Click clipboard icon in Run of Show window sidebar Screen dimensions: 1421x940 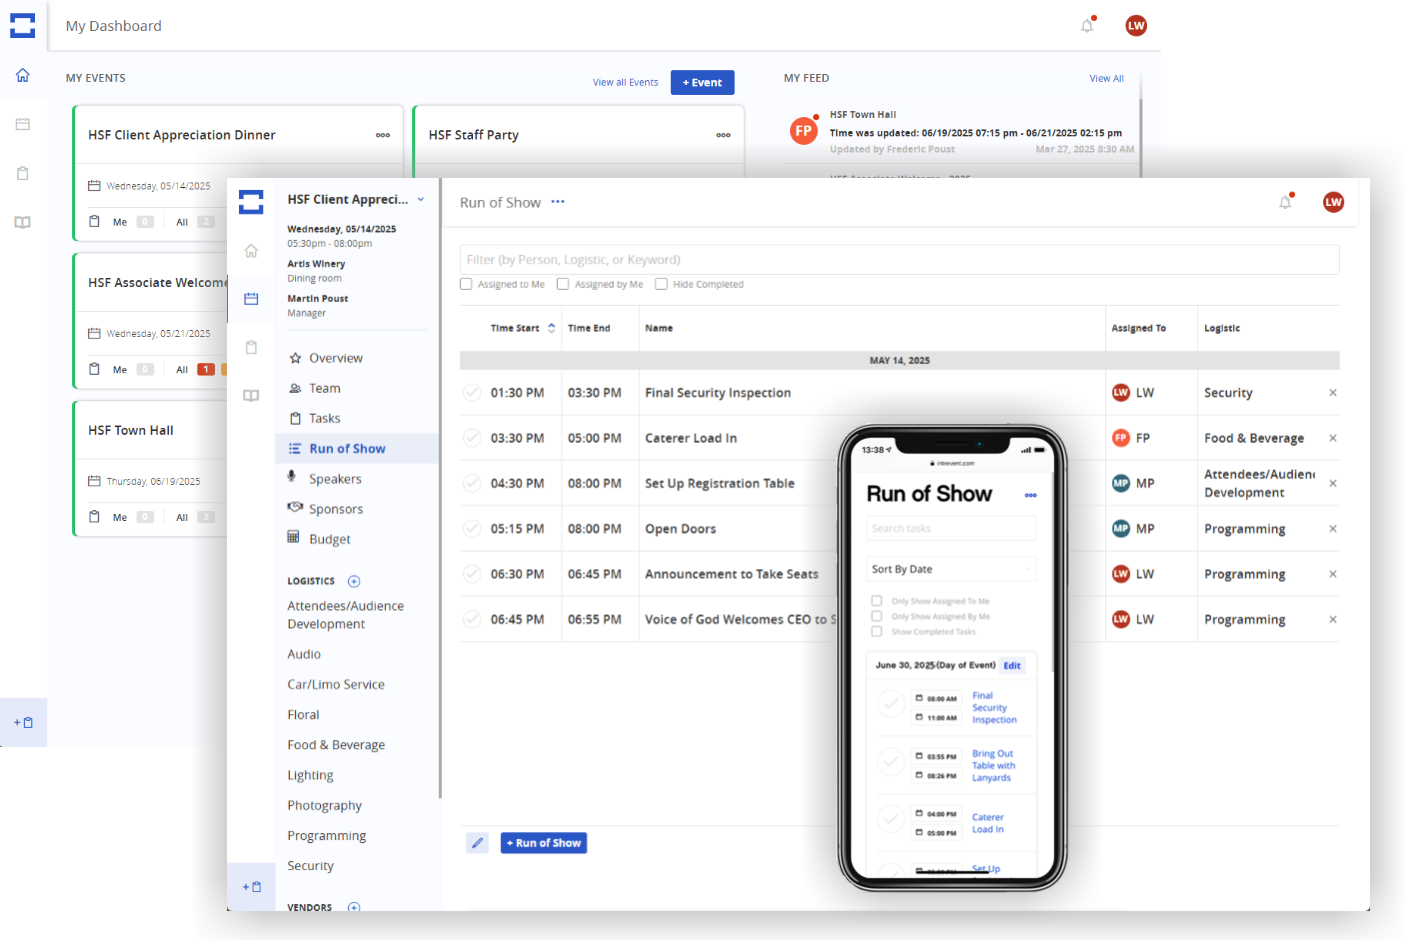click(x=251, y=347)
